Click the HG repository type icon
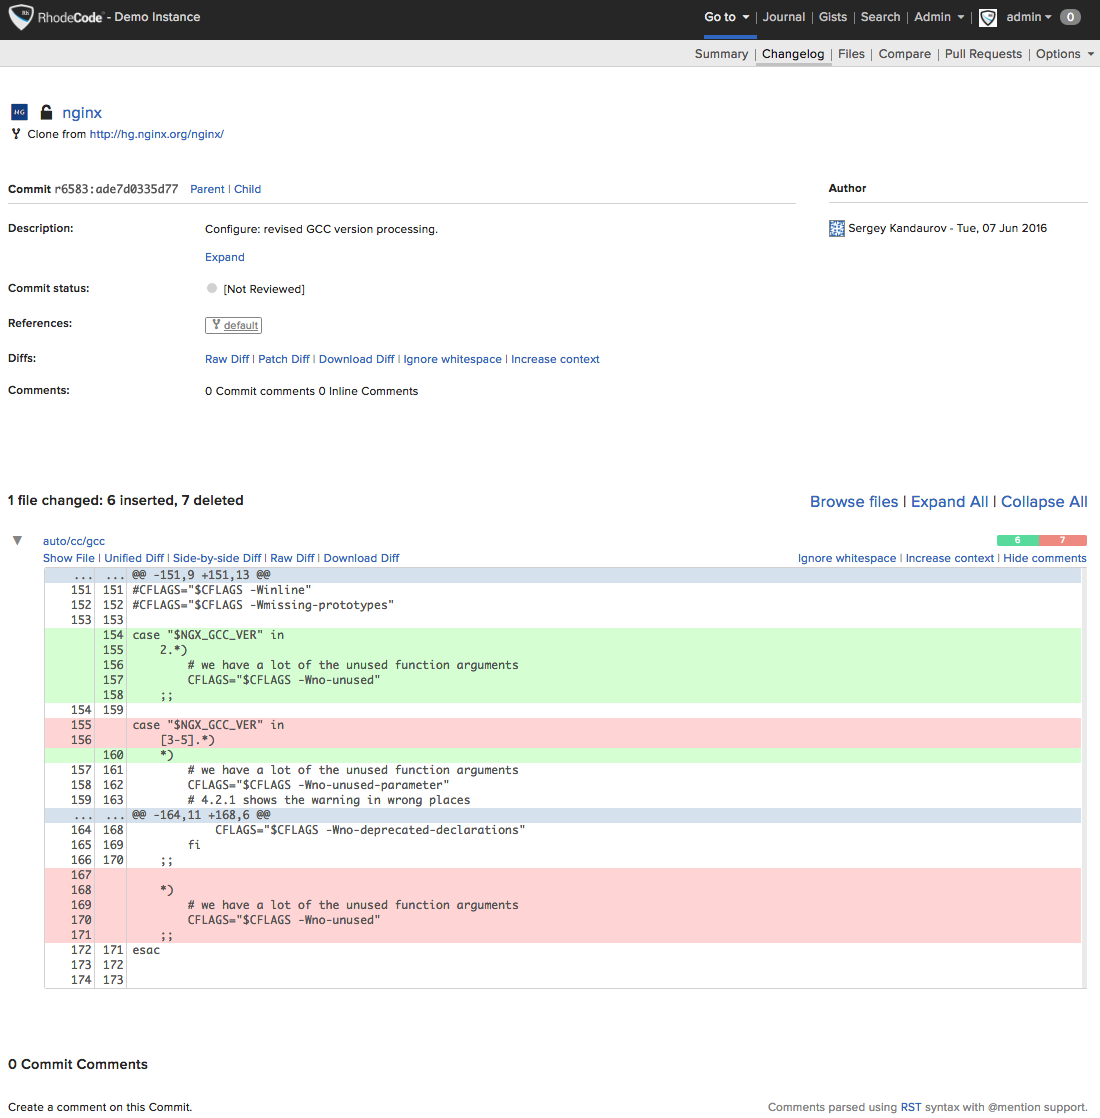This screenshot has width=1100, height=1118. pyautogui.click(x=19, y=112)
